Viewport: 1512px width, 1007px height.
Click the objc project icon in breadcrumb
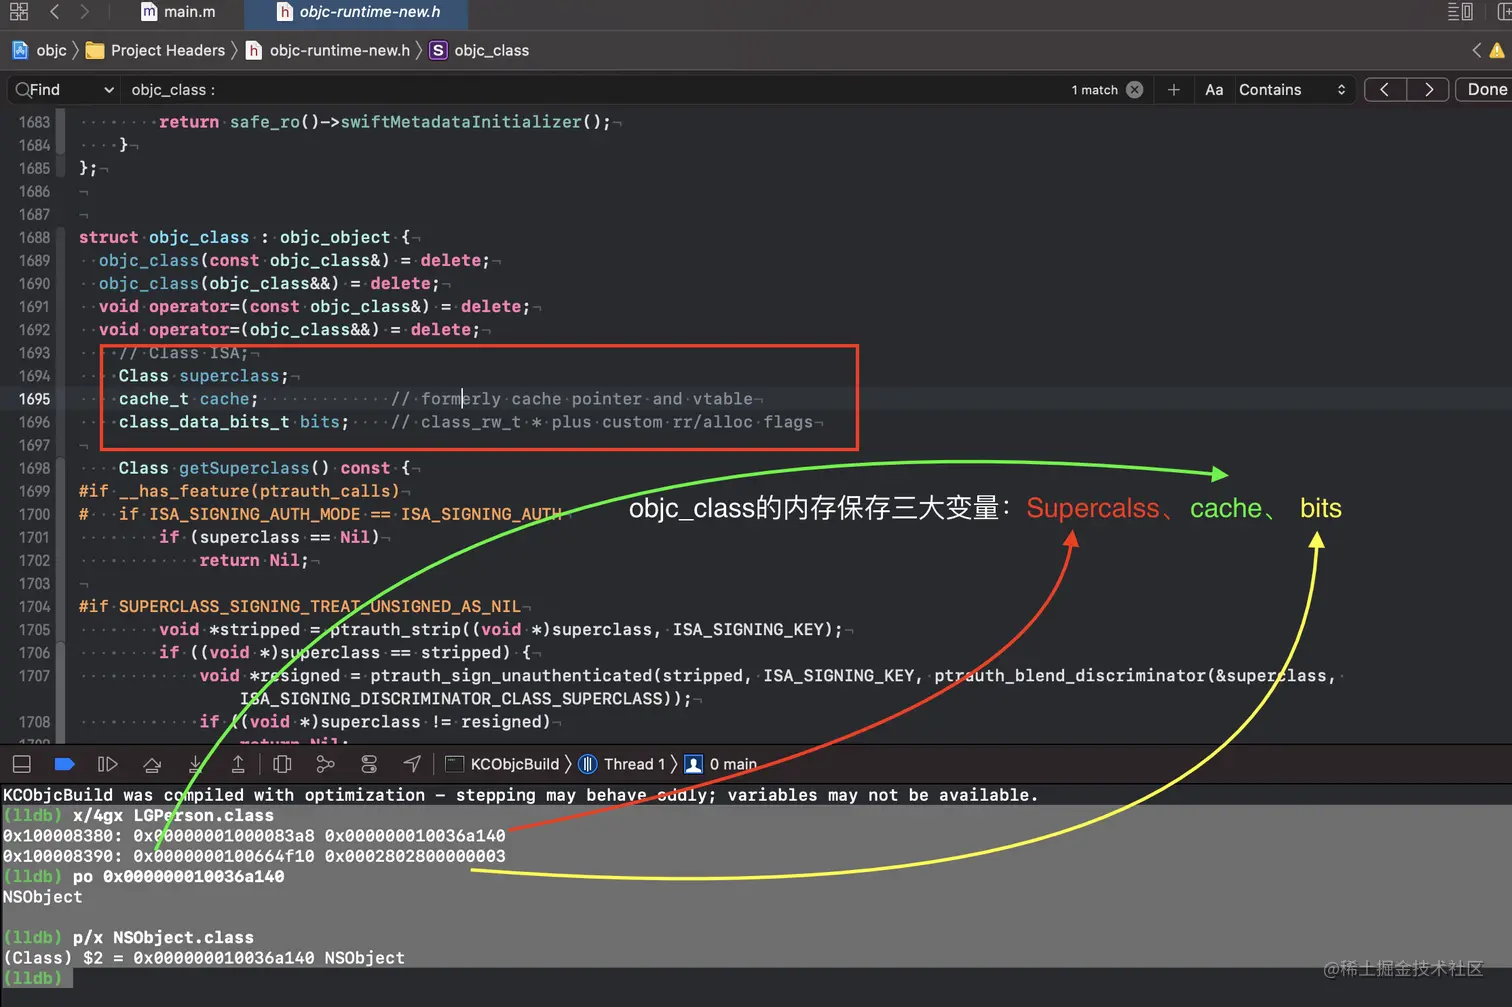[20, 50]
